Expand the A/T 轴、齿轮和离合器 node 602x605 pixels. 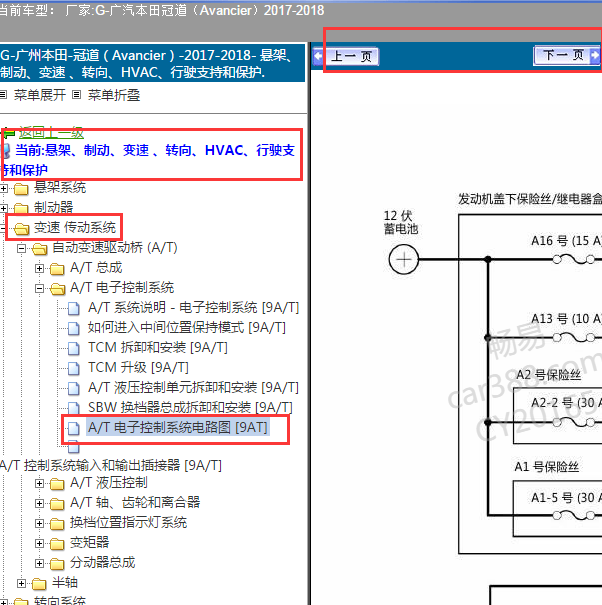(39, 504)
